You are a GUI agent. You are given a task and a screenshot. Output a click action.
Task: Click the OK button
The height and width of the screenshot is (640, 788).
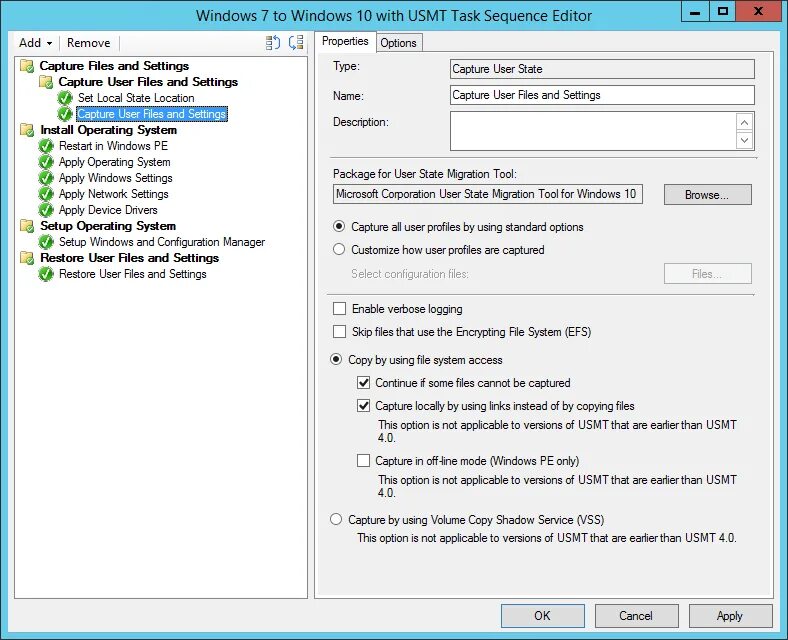point(542,616)
